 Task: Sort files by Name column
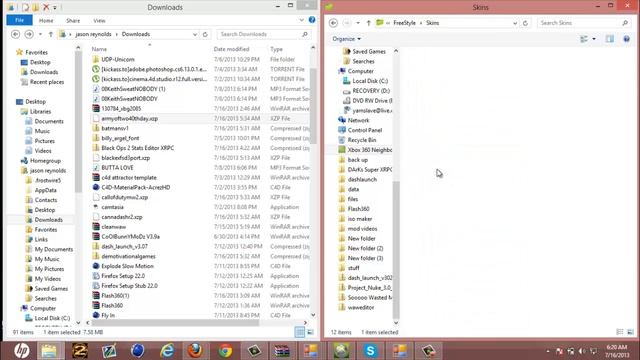(99, 49)
